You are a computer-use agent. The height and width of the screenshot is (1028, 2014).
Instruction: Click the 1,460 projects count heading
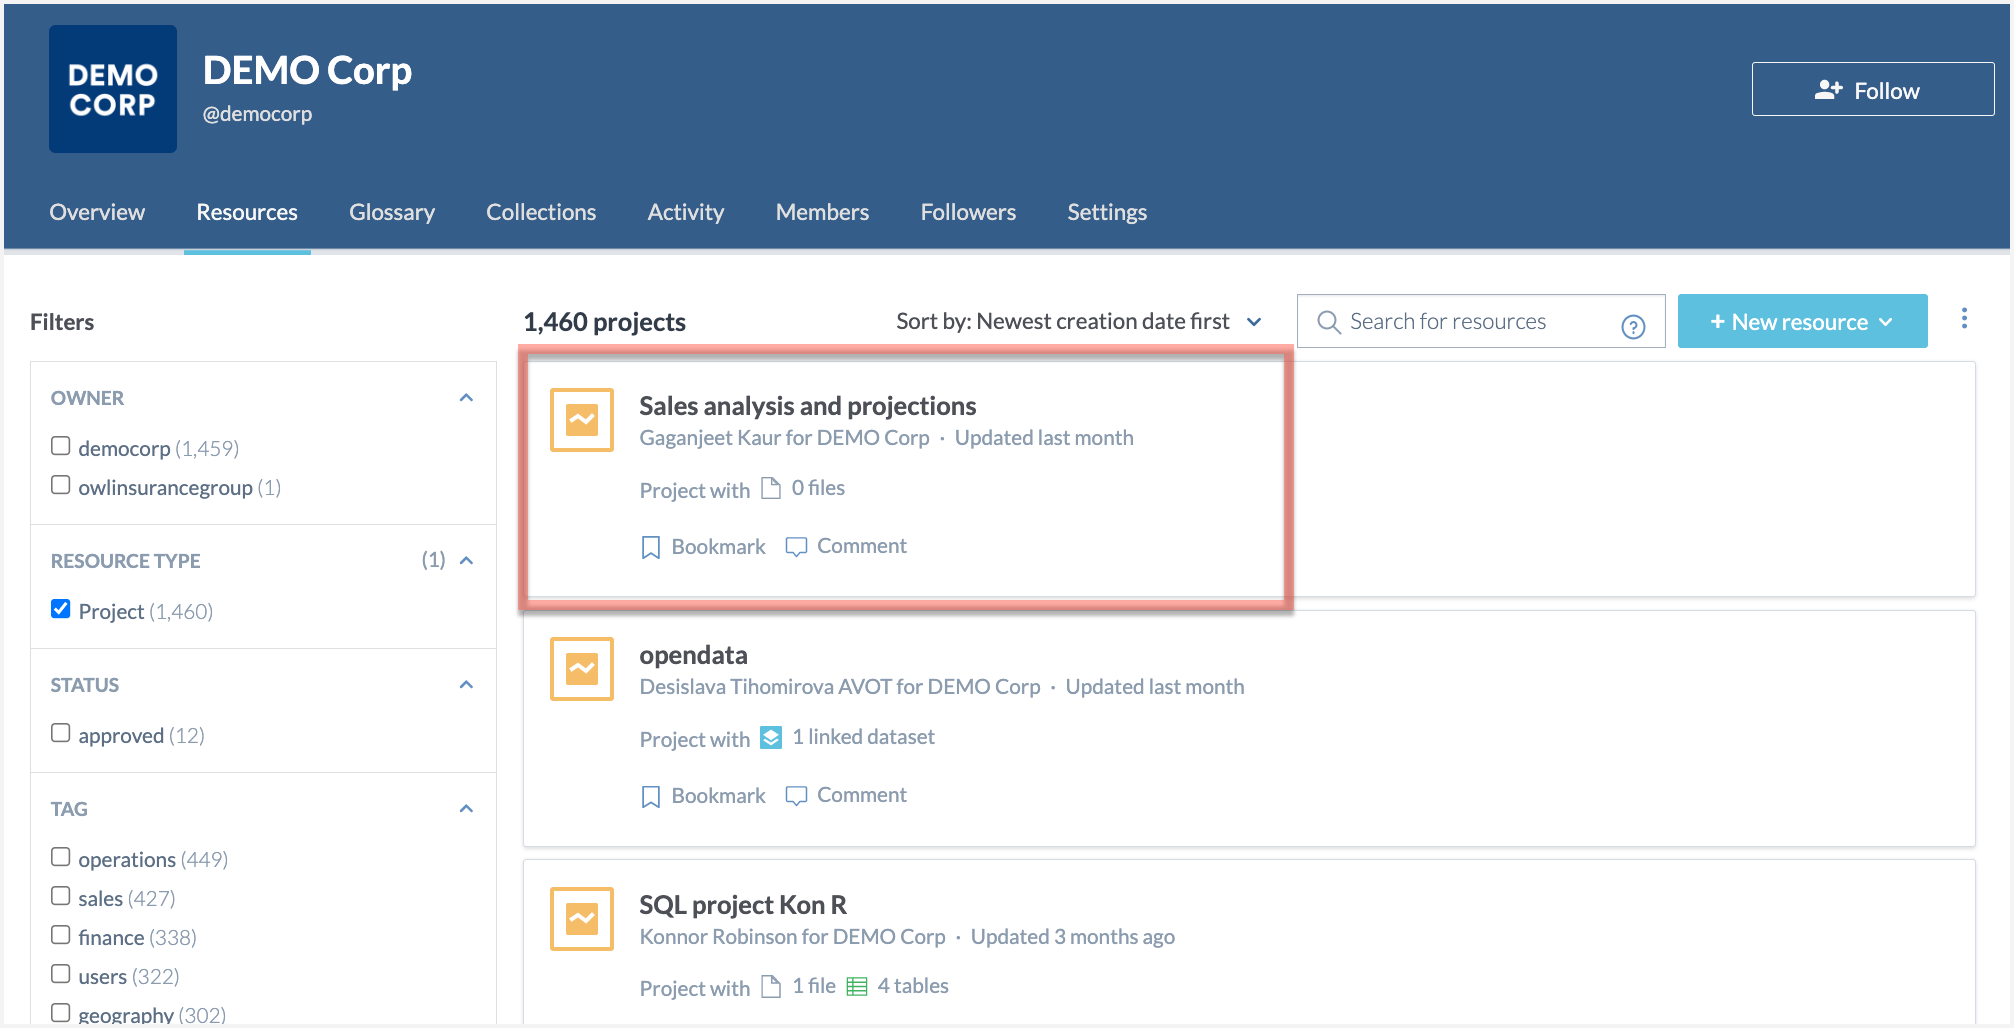[x=604, y=322]
